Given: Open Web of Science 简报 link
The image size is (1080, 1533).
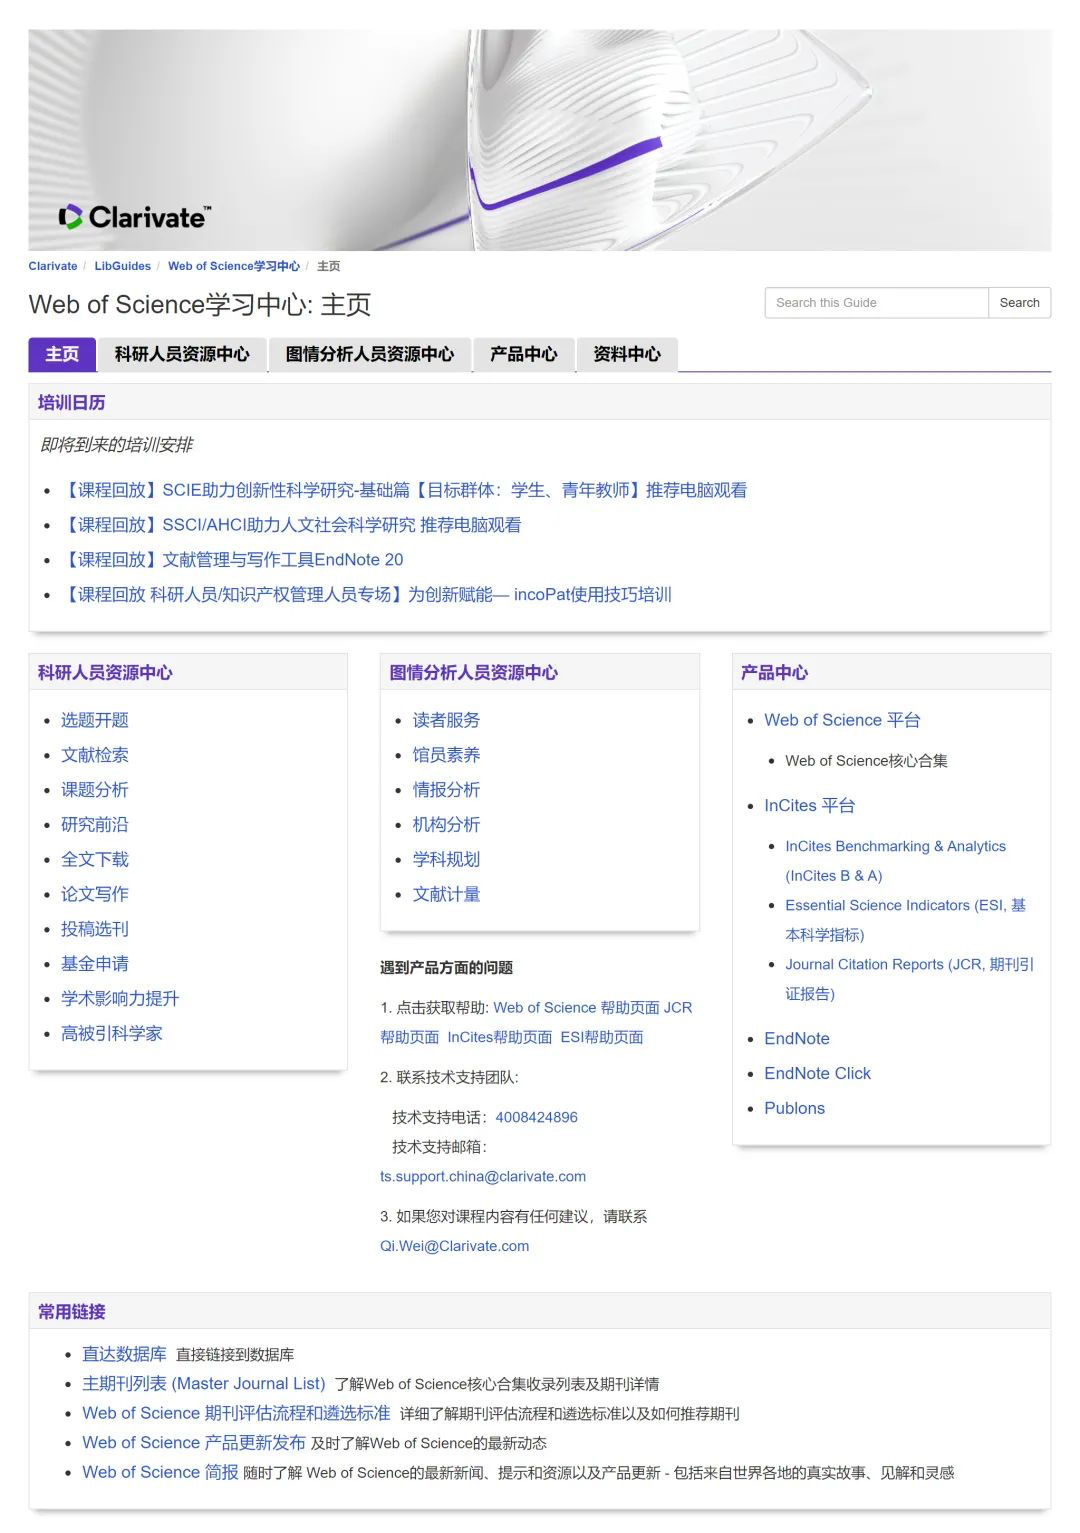Looking at the screenshot, I should [x=160, y=1473].
